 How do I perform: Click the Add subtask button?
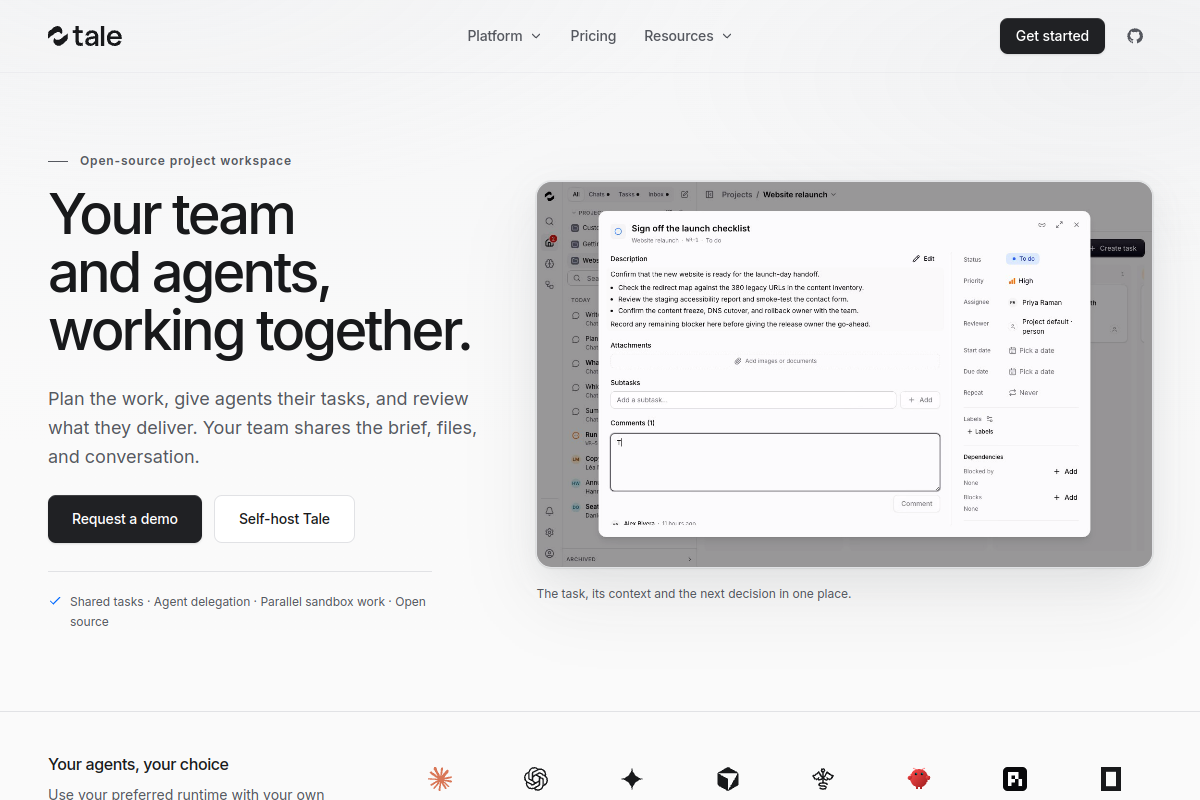click(x=920, y=400)
